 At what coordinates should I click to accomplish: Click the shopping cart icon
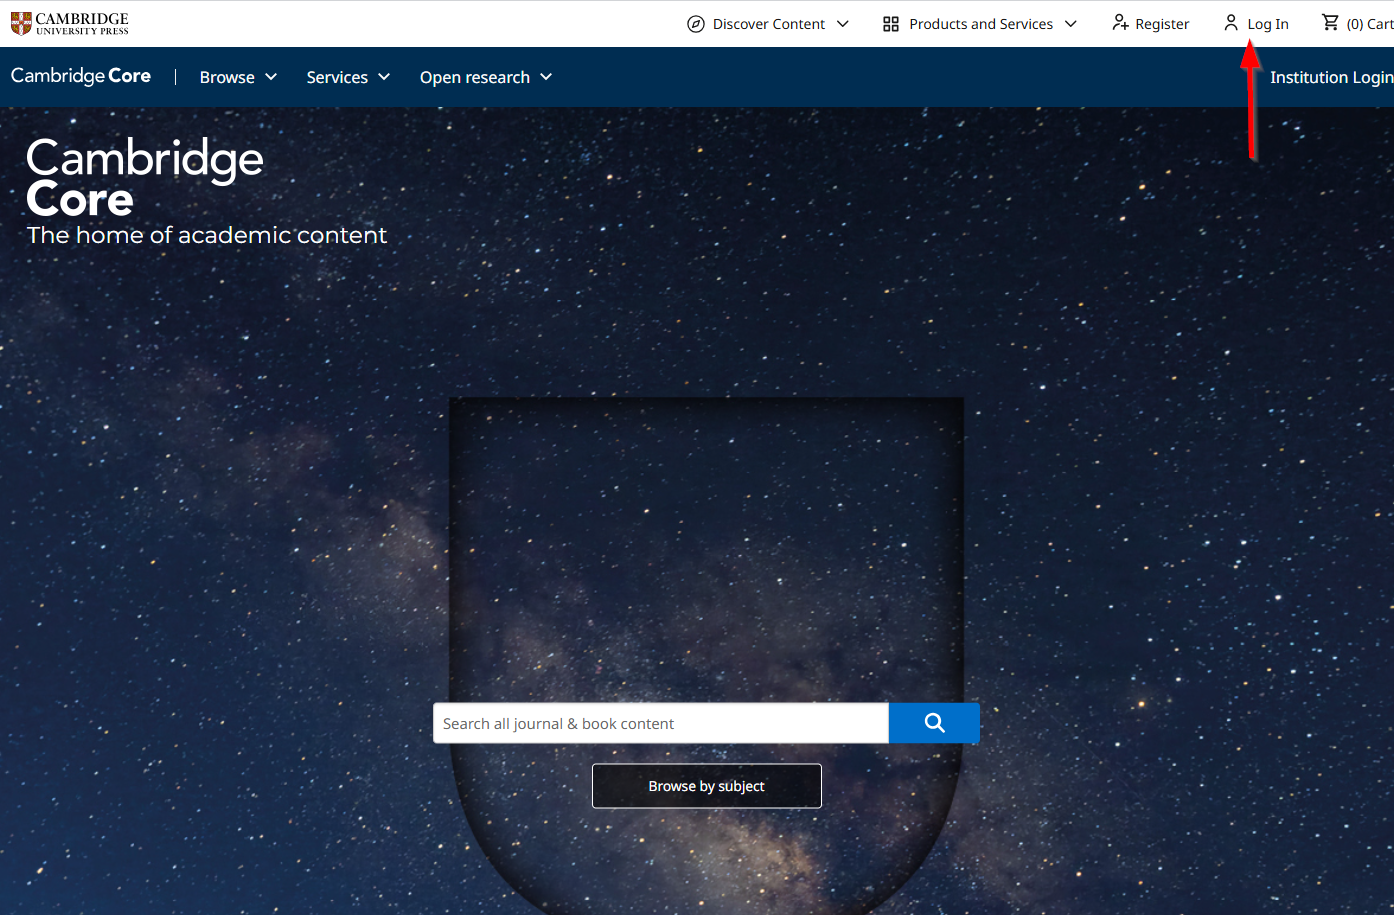coord(1330,22)
